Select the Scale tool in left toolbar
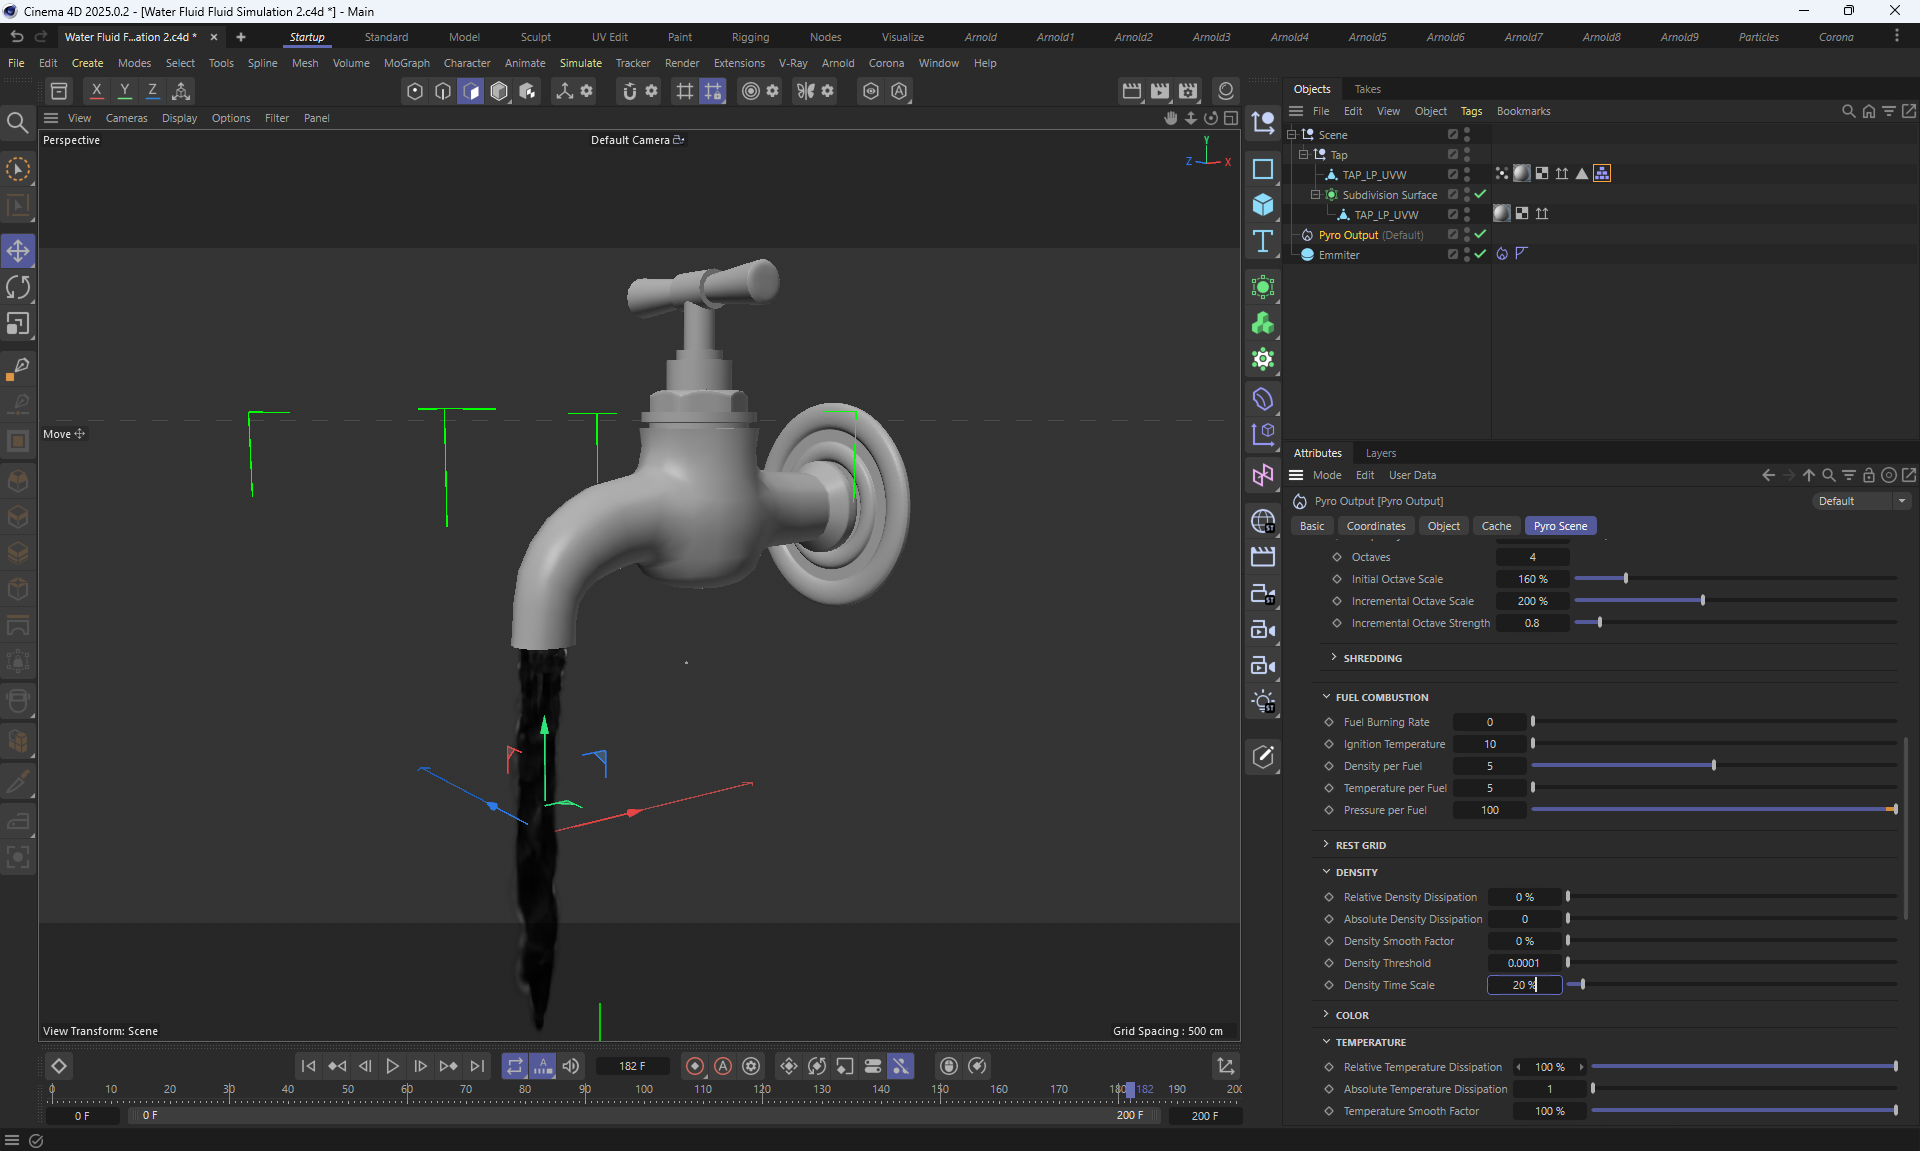Screen dimensions: 1920x1151 click(x=18, y=324)
